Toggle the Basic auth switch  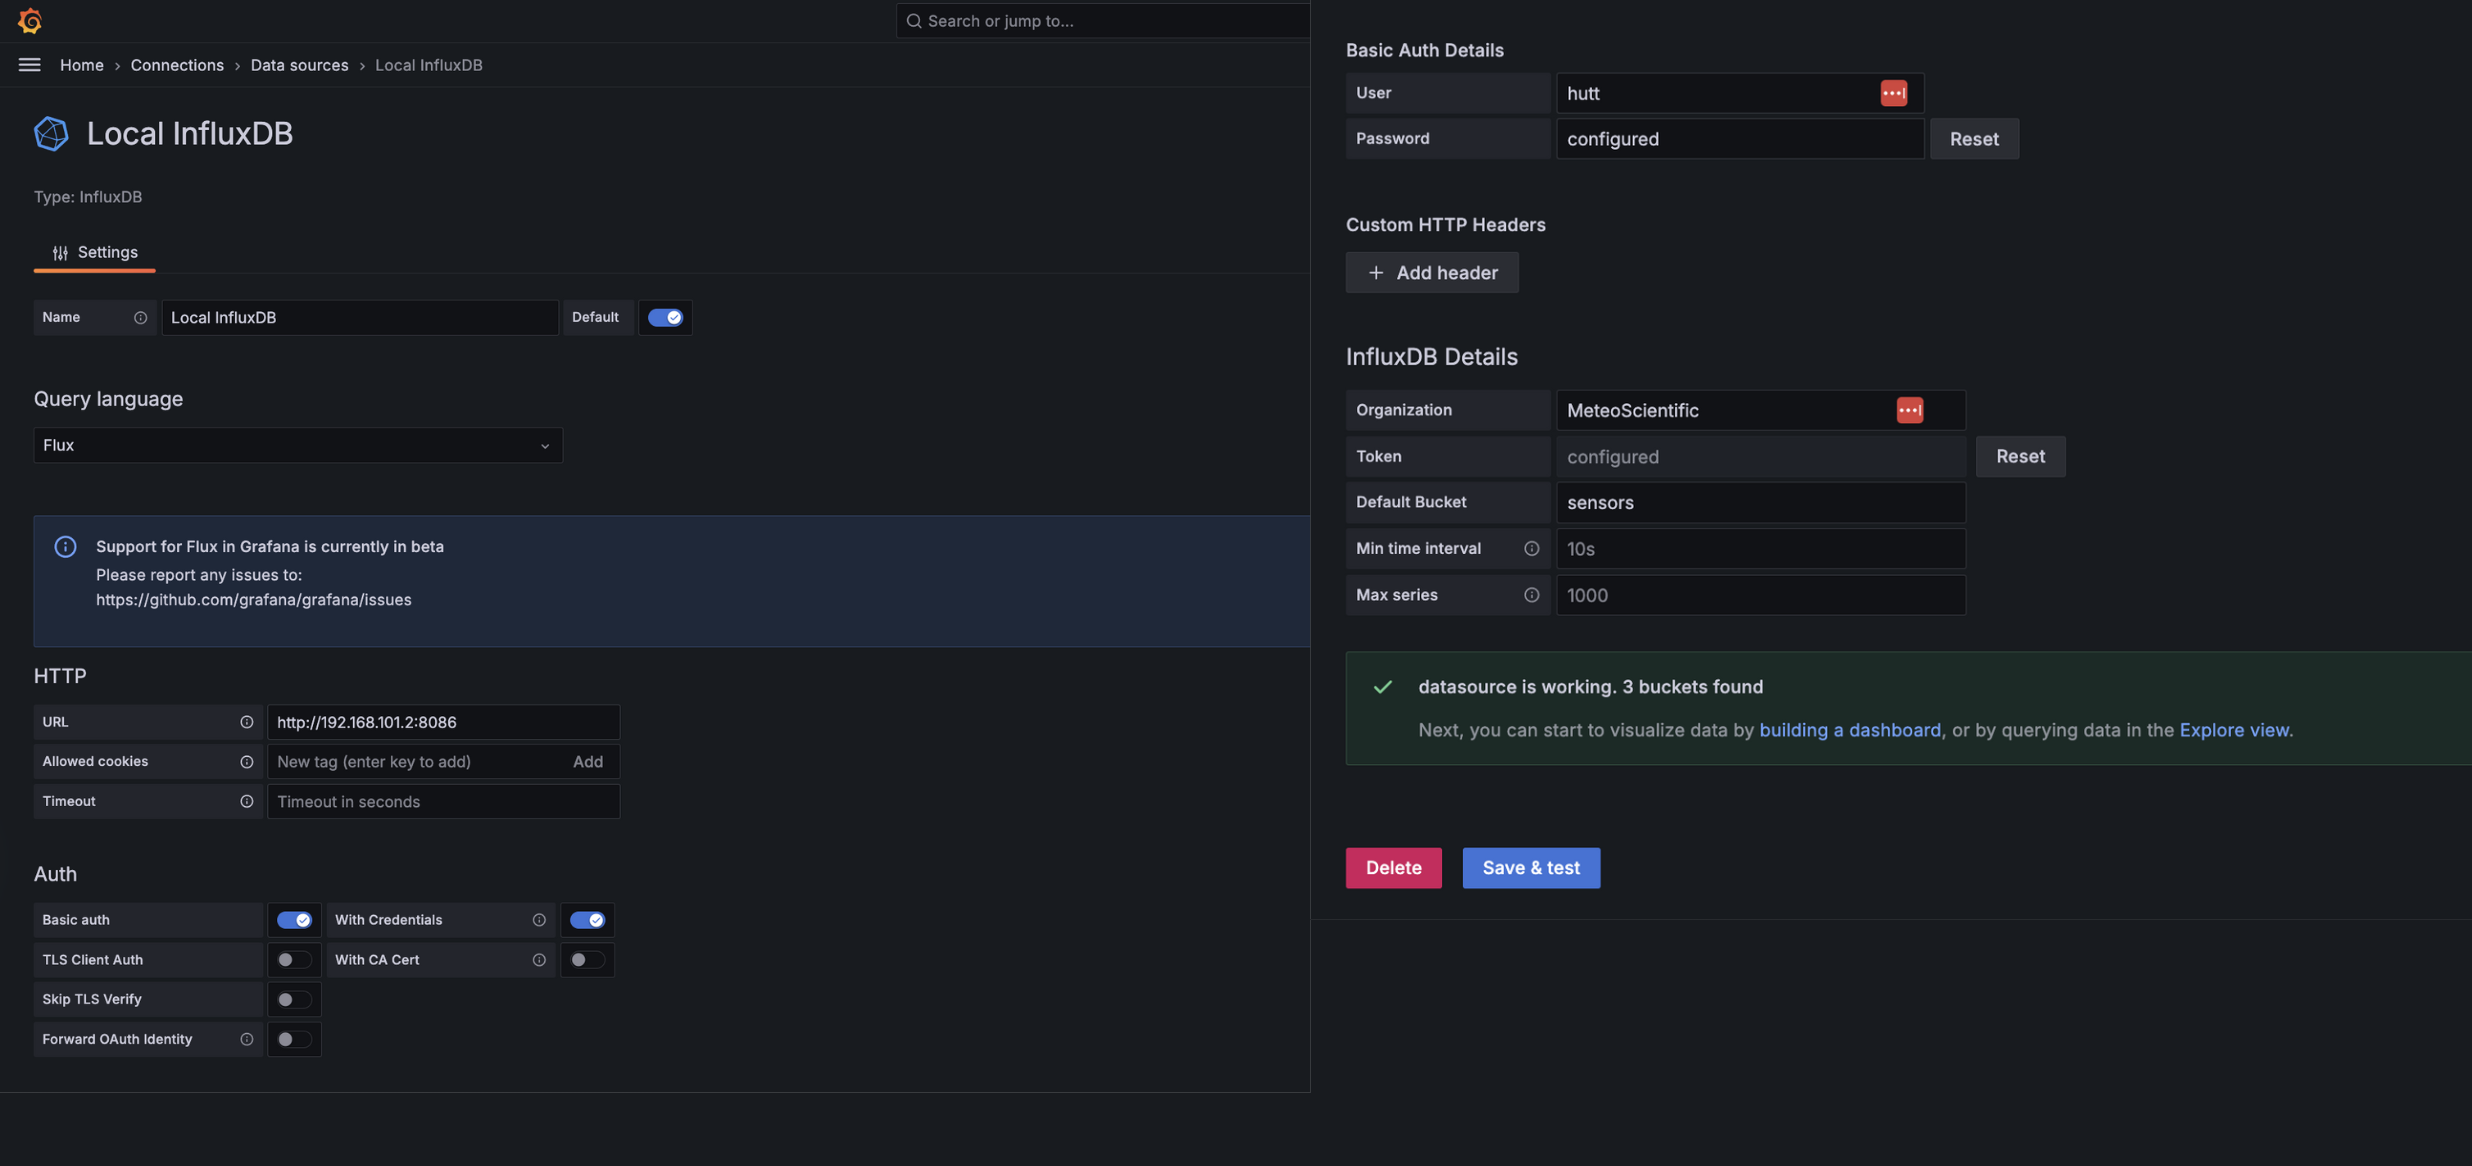pyautogui.click(x=294, y=920)
